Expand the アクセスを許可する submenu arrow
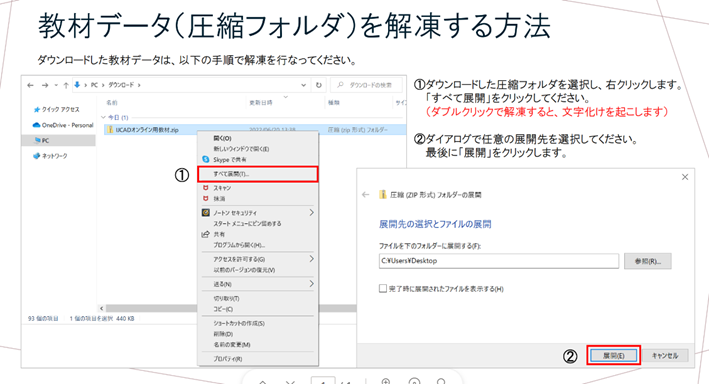Viewport: 709px width, 384px height. 311,259
